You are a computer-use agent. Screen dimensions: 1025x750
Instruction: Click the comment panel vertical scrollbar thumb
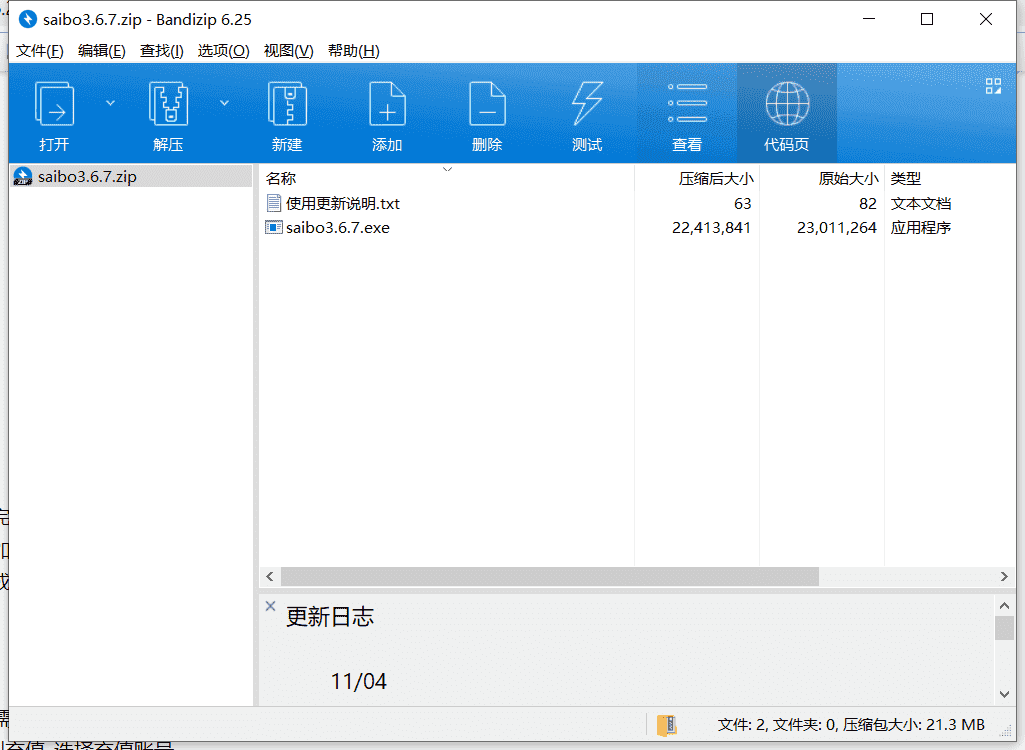click(x=1005, y=628)
